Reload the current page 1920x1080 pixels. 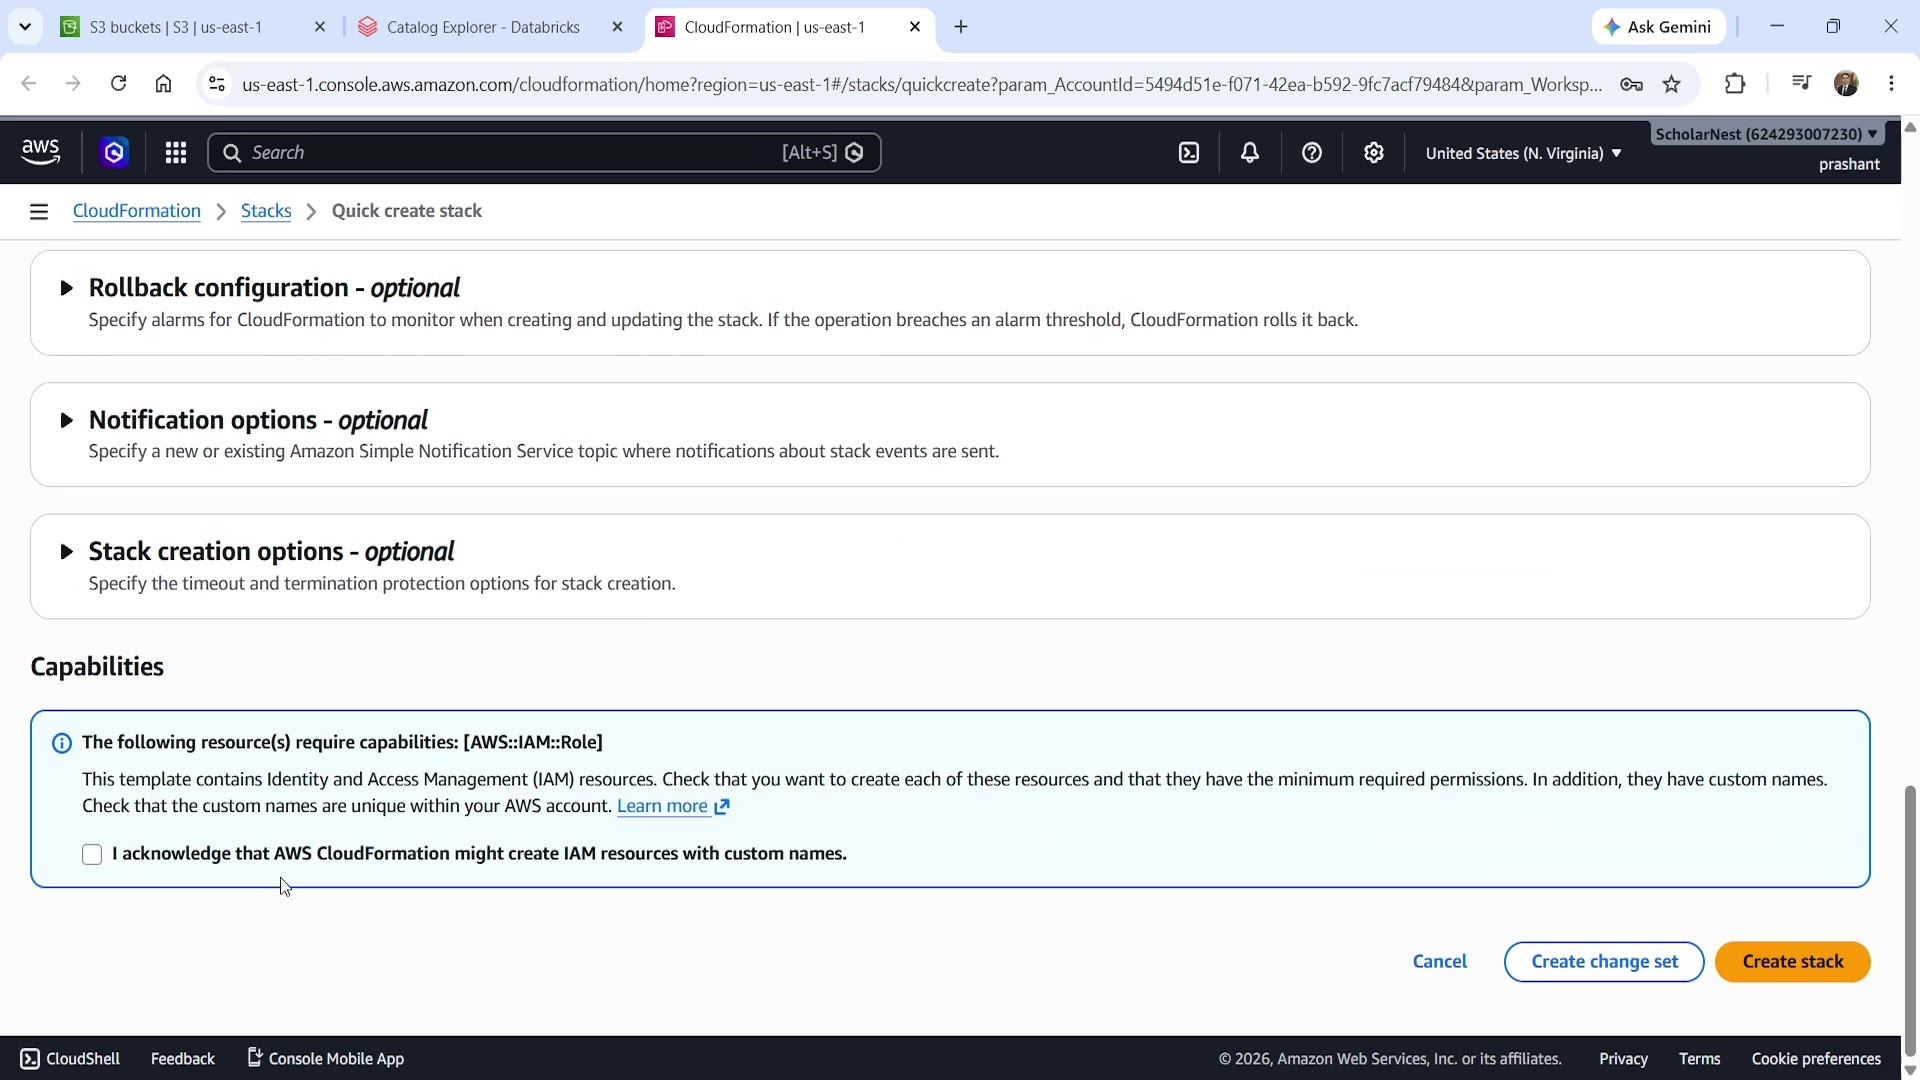coord(118,84)
